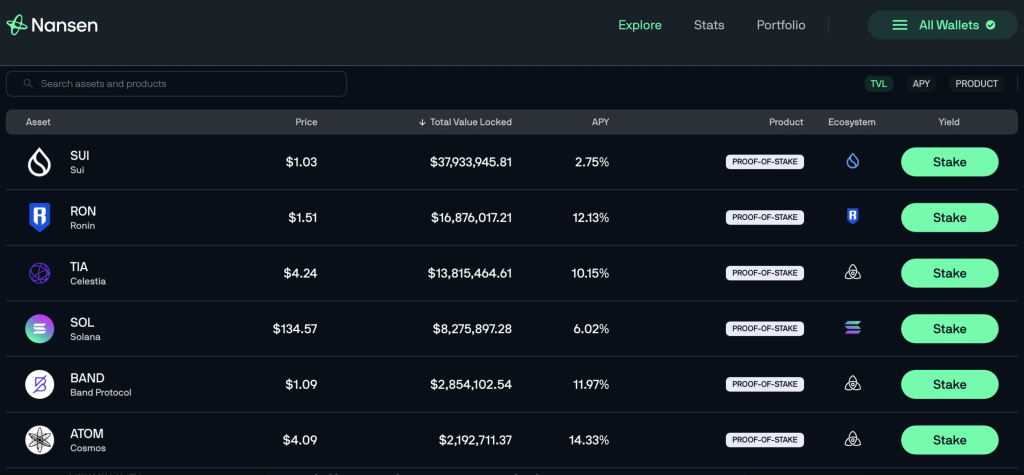The height and width of the screenshot is (475, 1024).
Task: Click the Sui ecosystem icon in the SUI row
Action: click(x=852, y=161)
